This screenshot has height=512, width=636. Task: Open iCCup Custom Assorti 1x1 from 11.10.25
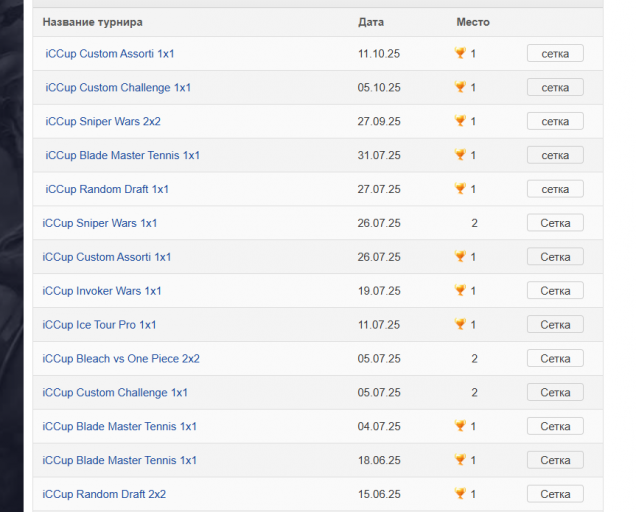[x=110, y=54]
